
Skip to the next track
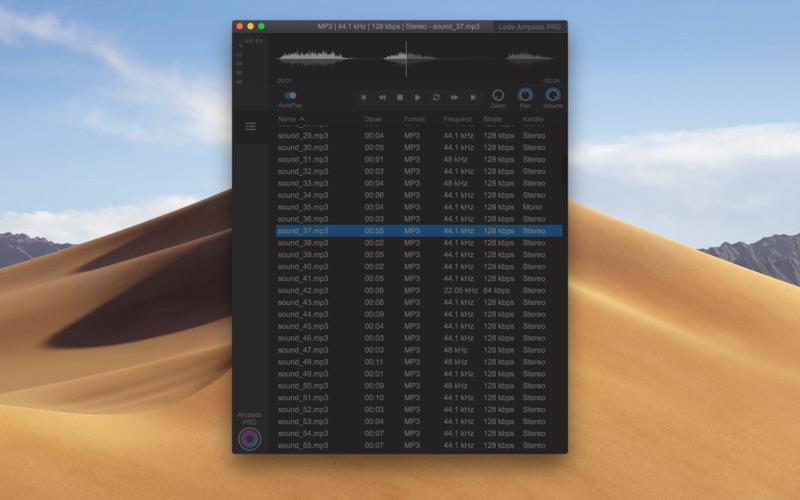click(x=473, y=97)
